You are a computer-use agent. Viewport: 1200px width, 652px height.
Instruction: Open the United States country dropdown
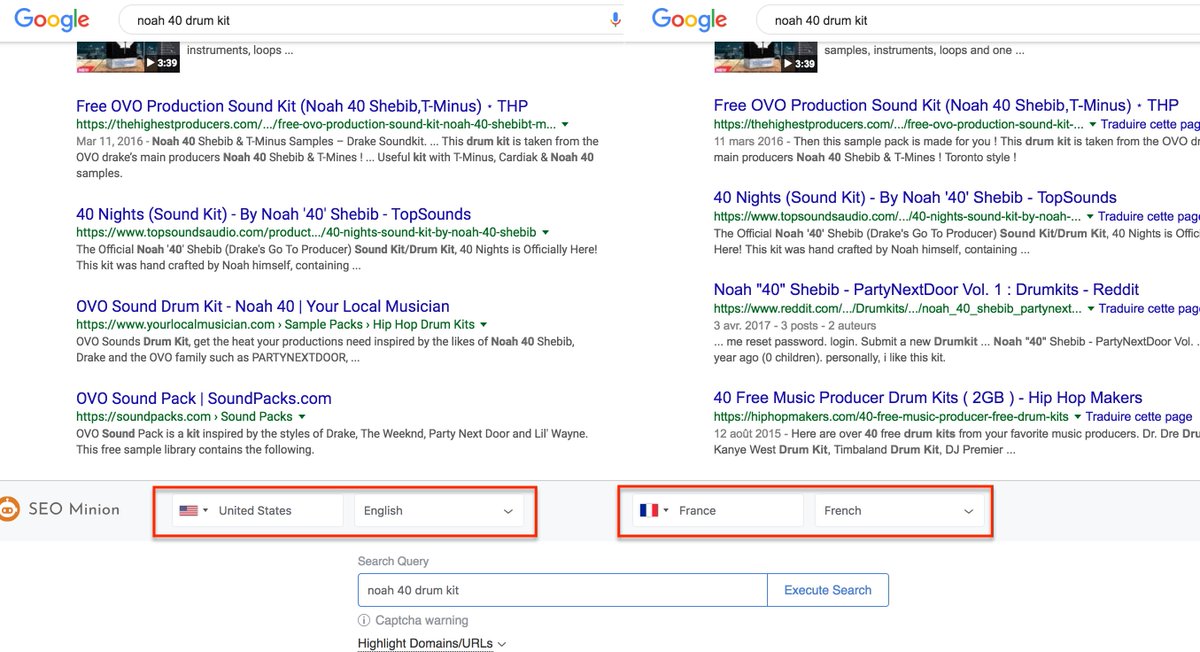click(x=257, y=511)
